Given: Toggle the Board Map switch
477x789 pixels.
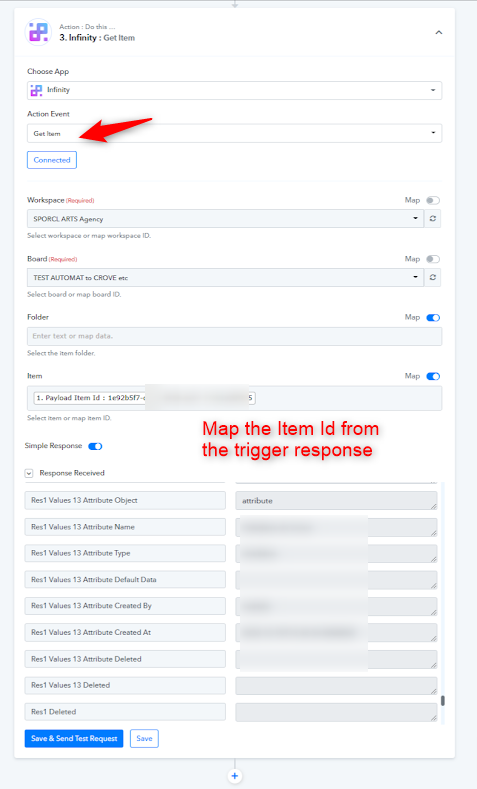Looking at the screenshot, I should coord(433,259).
